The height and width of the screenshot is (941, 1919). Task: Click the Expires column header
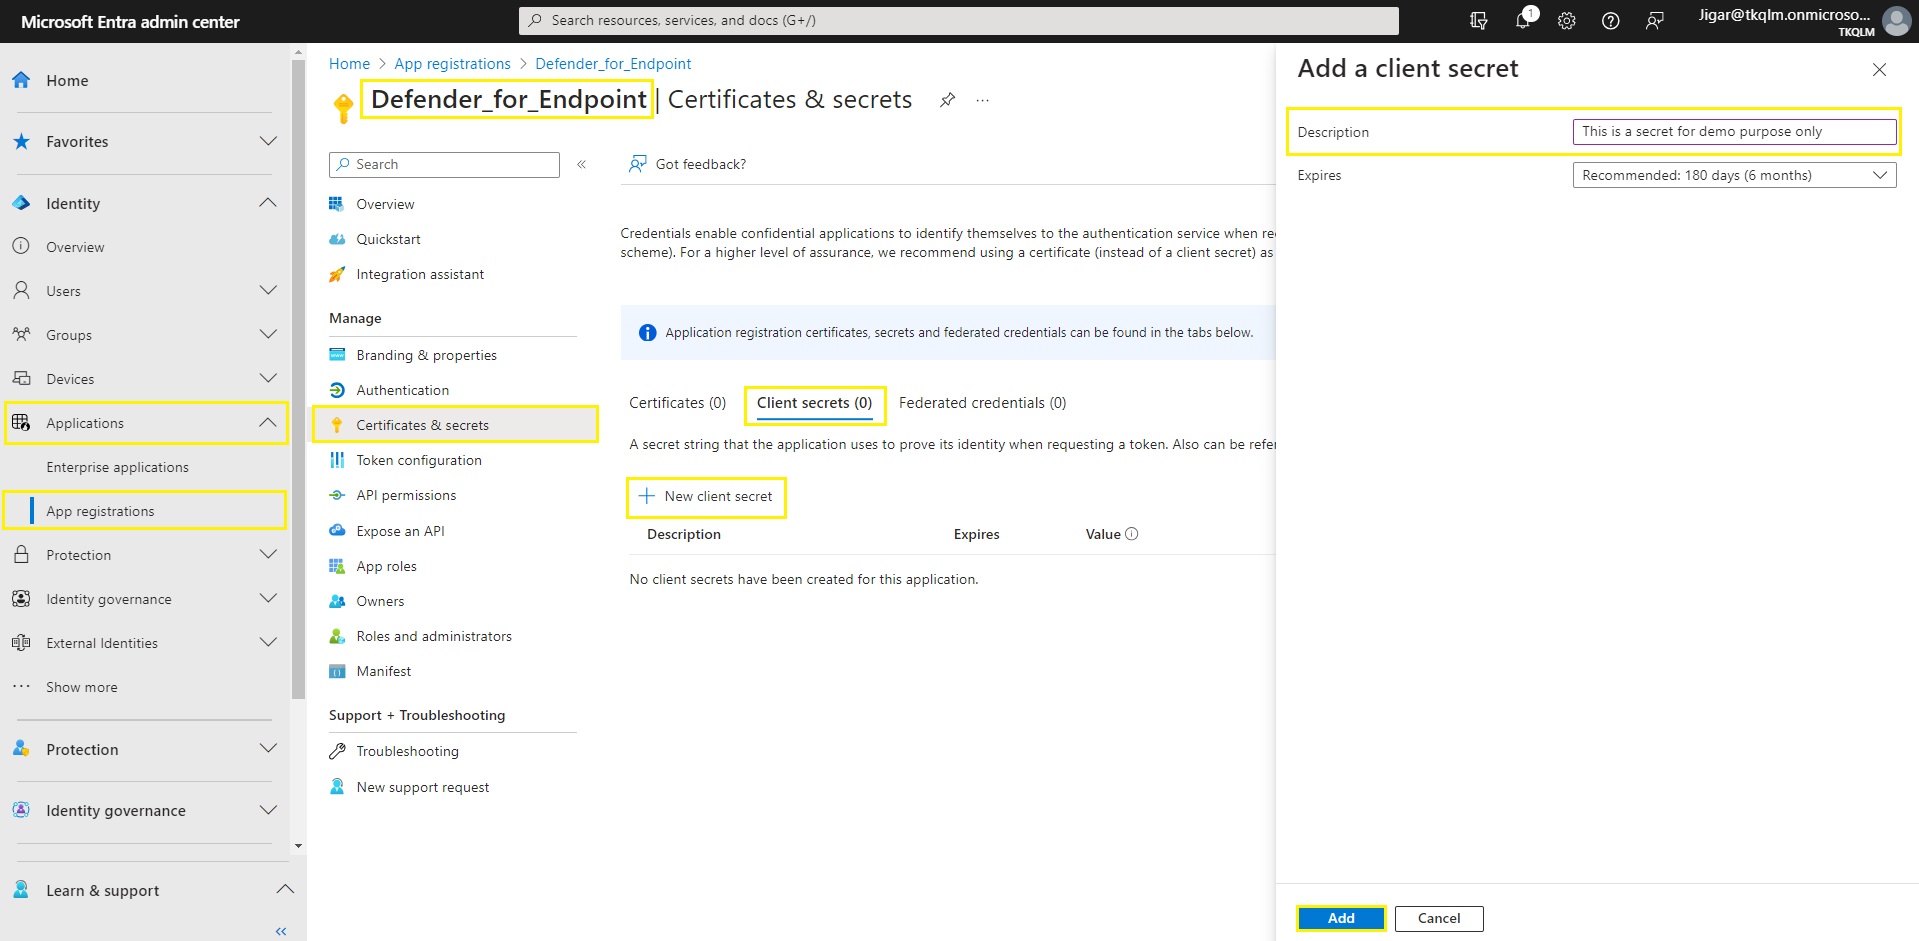pyautogui.click(x=976, y=534)
